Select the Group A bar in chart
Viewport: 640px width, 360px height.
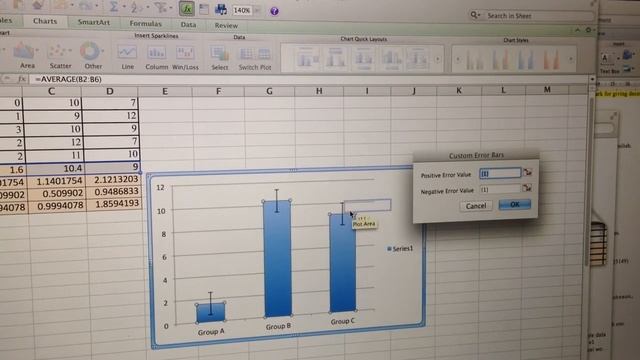coord(211,313)
